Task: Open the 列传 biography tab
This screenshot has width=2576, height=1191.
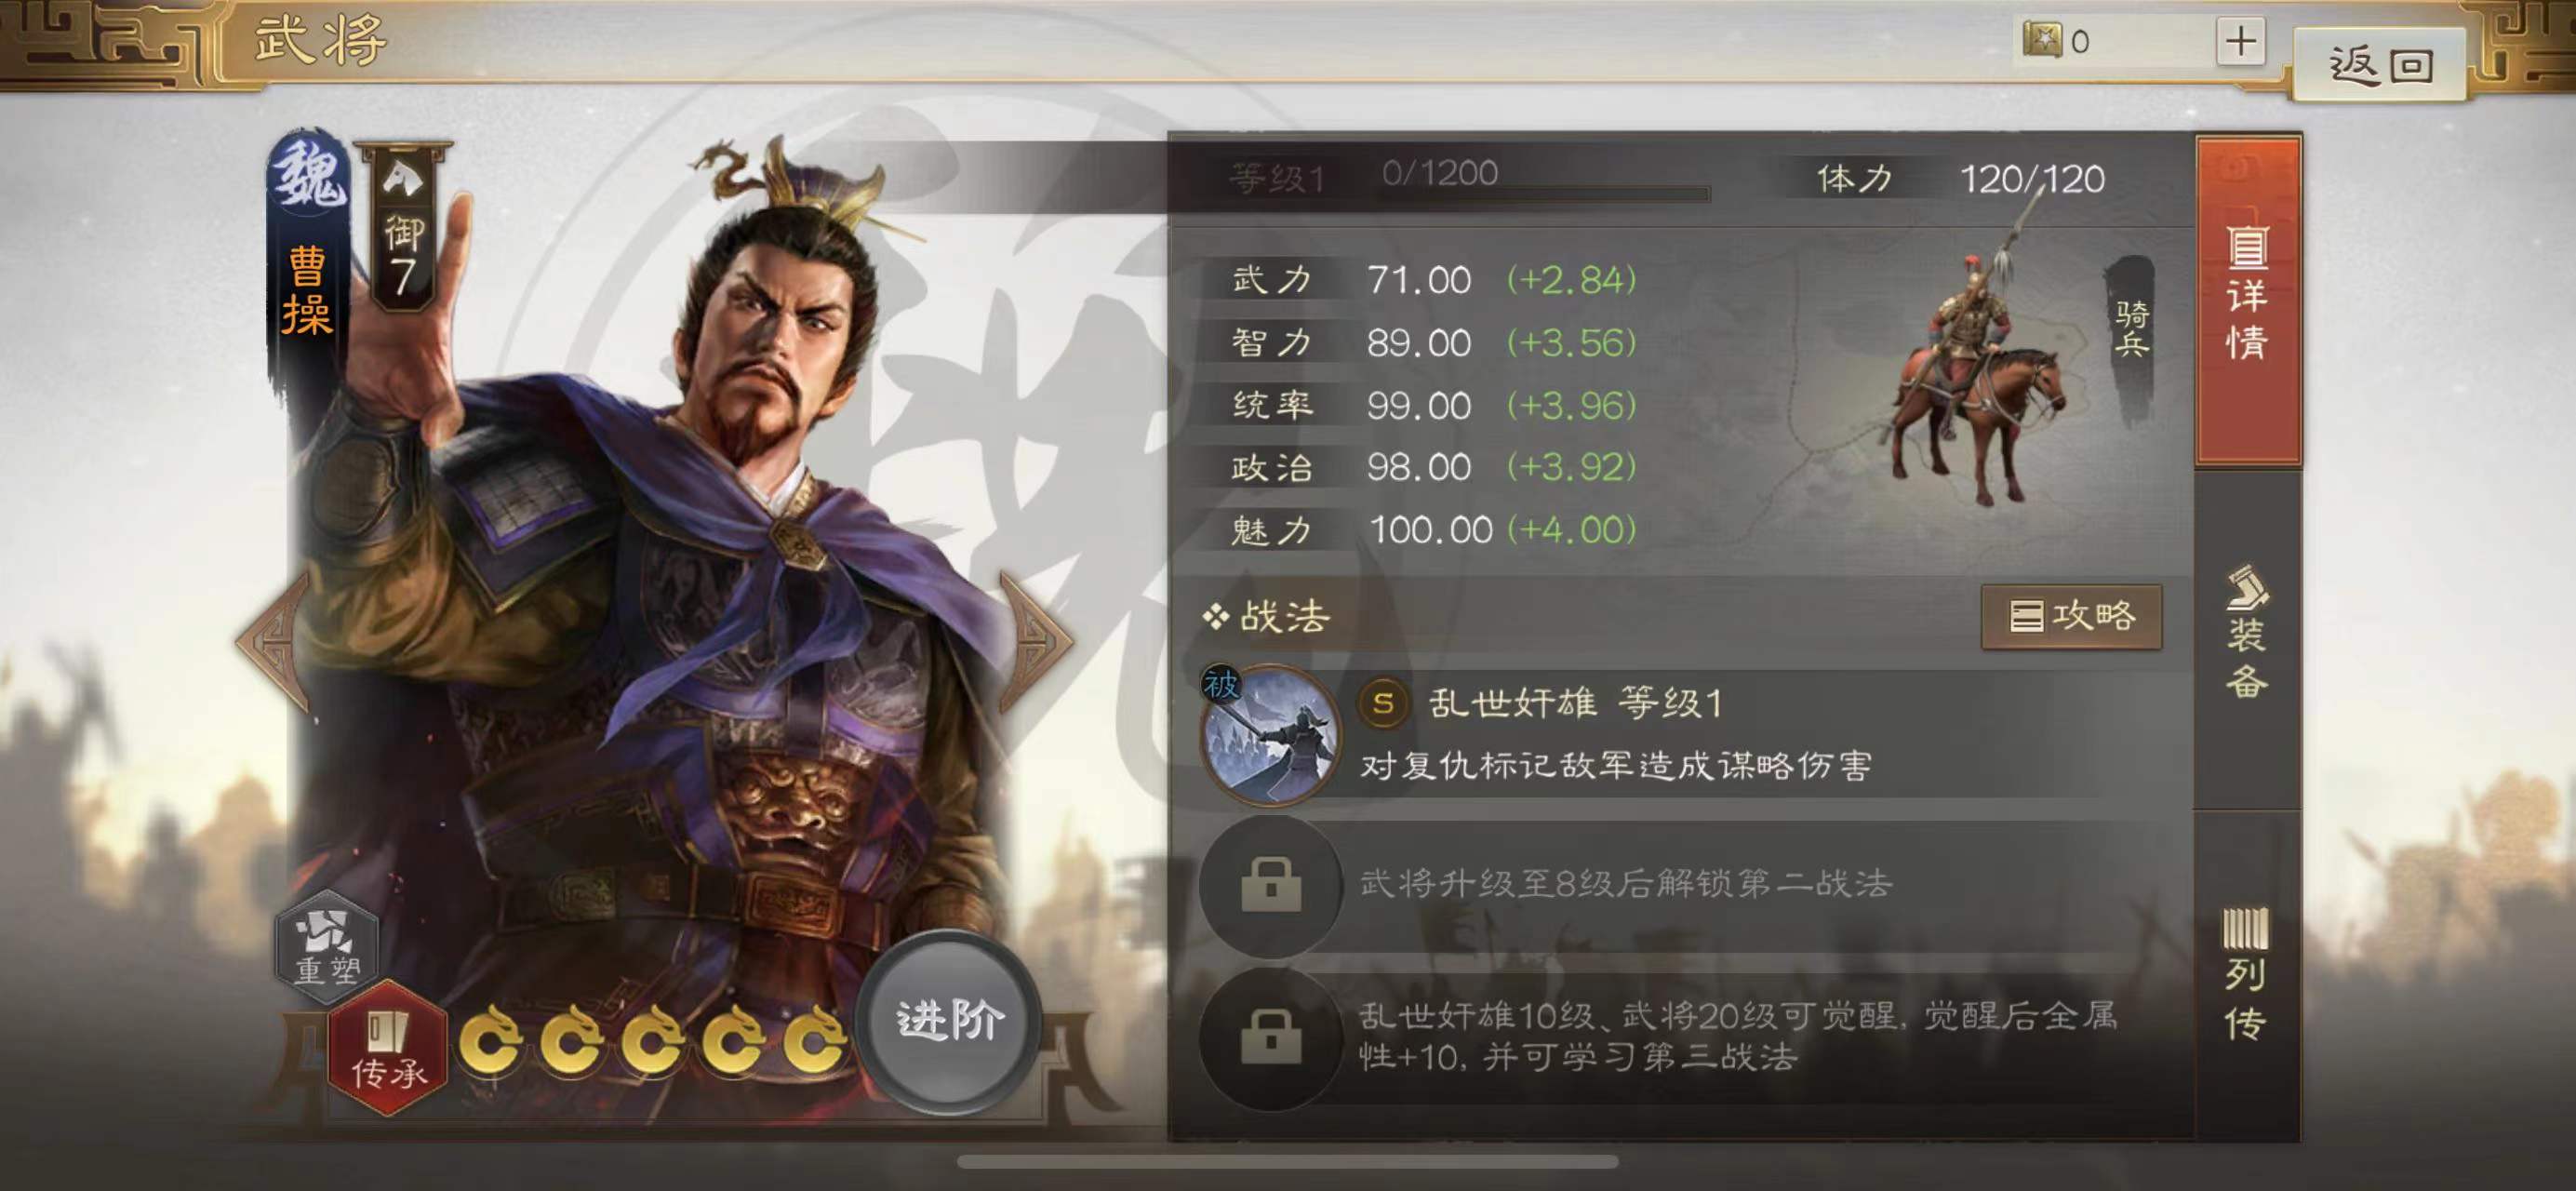Action: coord(2248,973)
